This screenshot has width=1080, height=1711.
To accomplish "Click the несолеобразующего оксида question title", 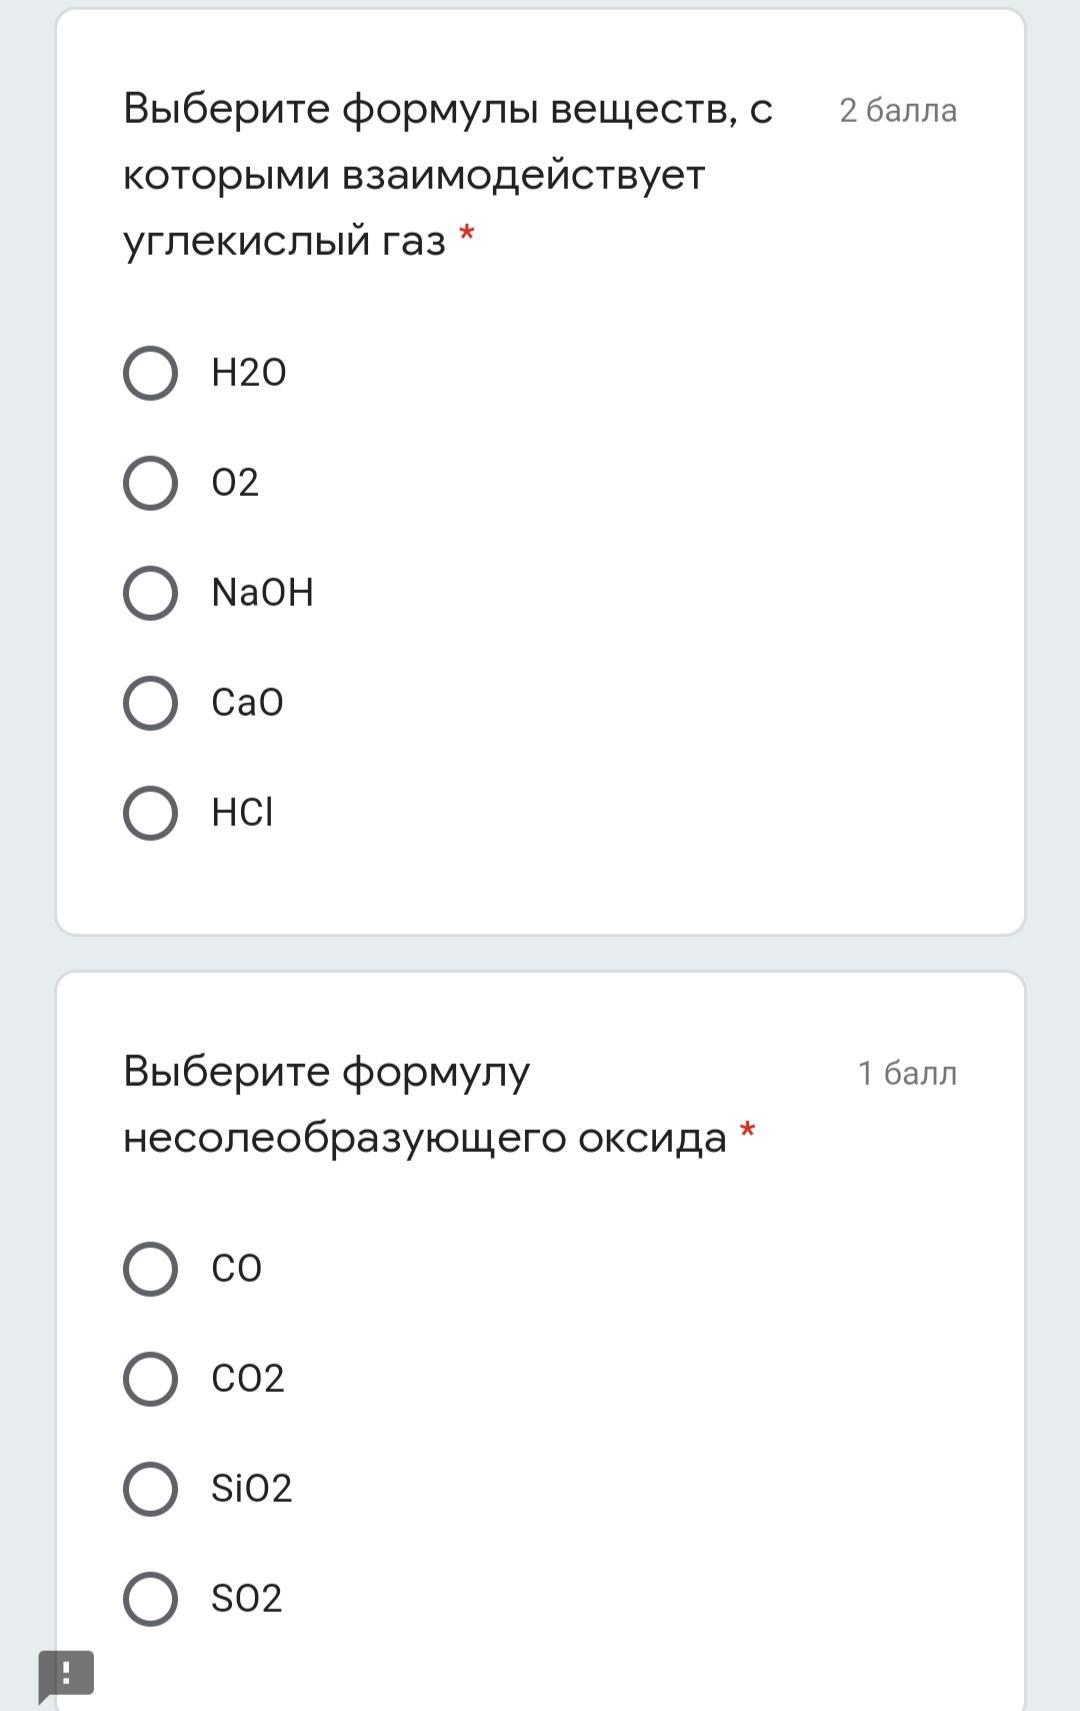I will pos(424,1104).
